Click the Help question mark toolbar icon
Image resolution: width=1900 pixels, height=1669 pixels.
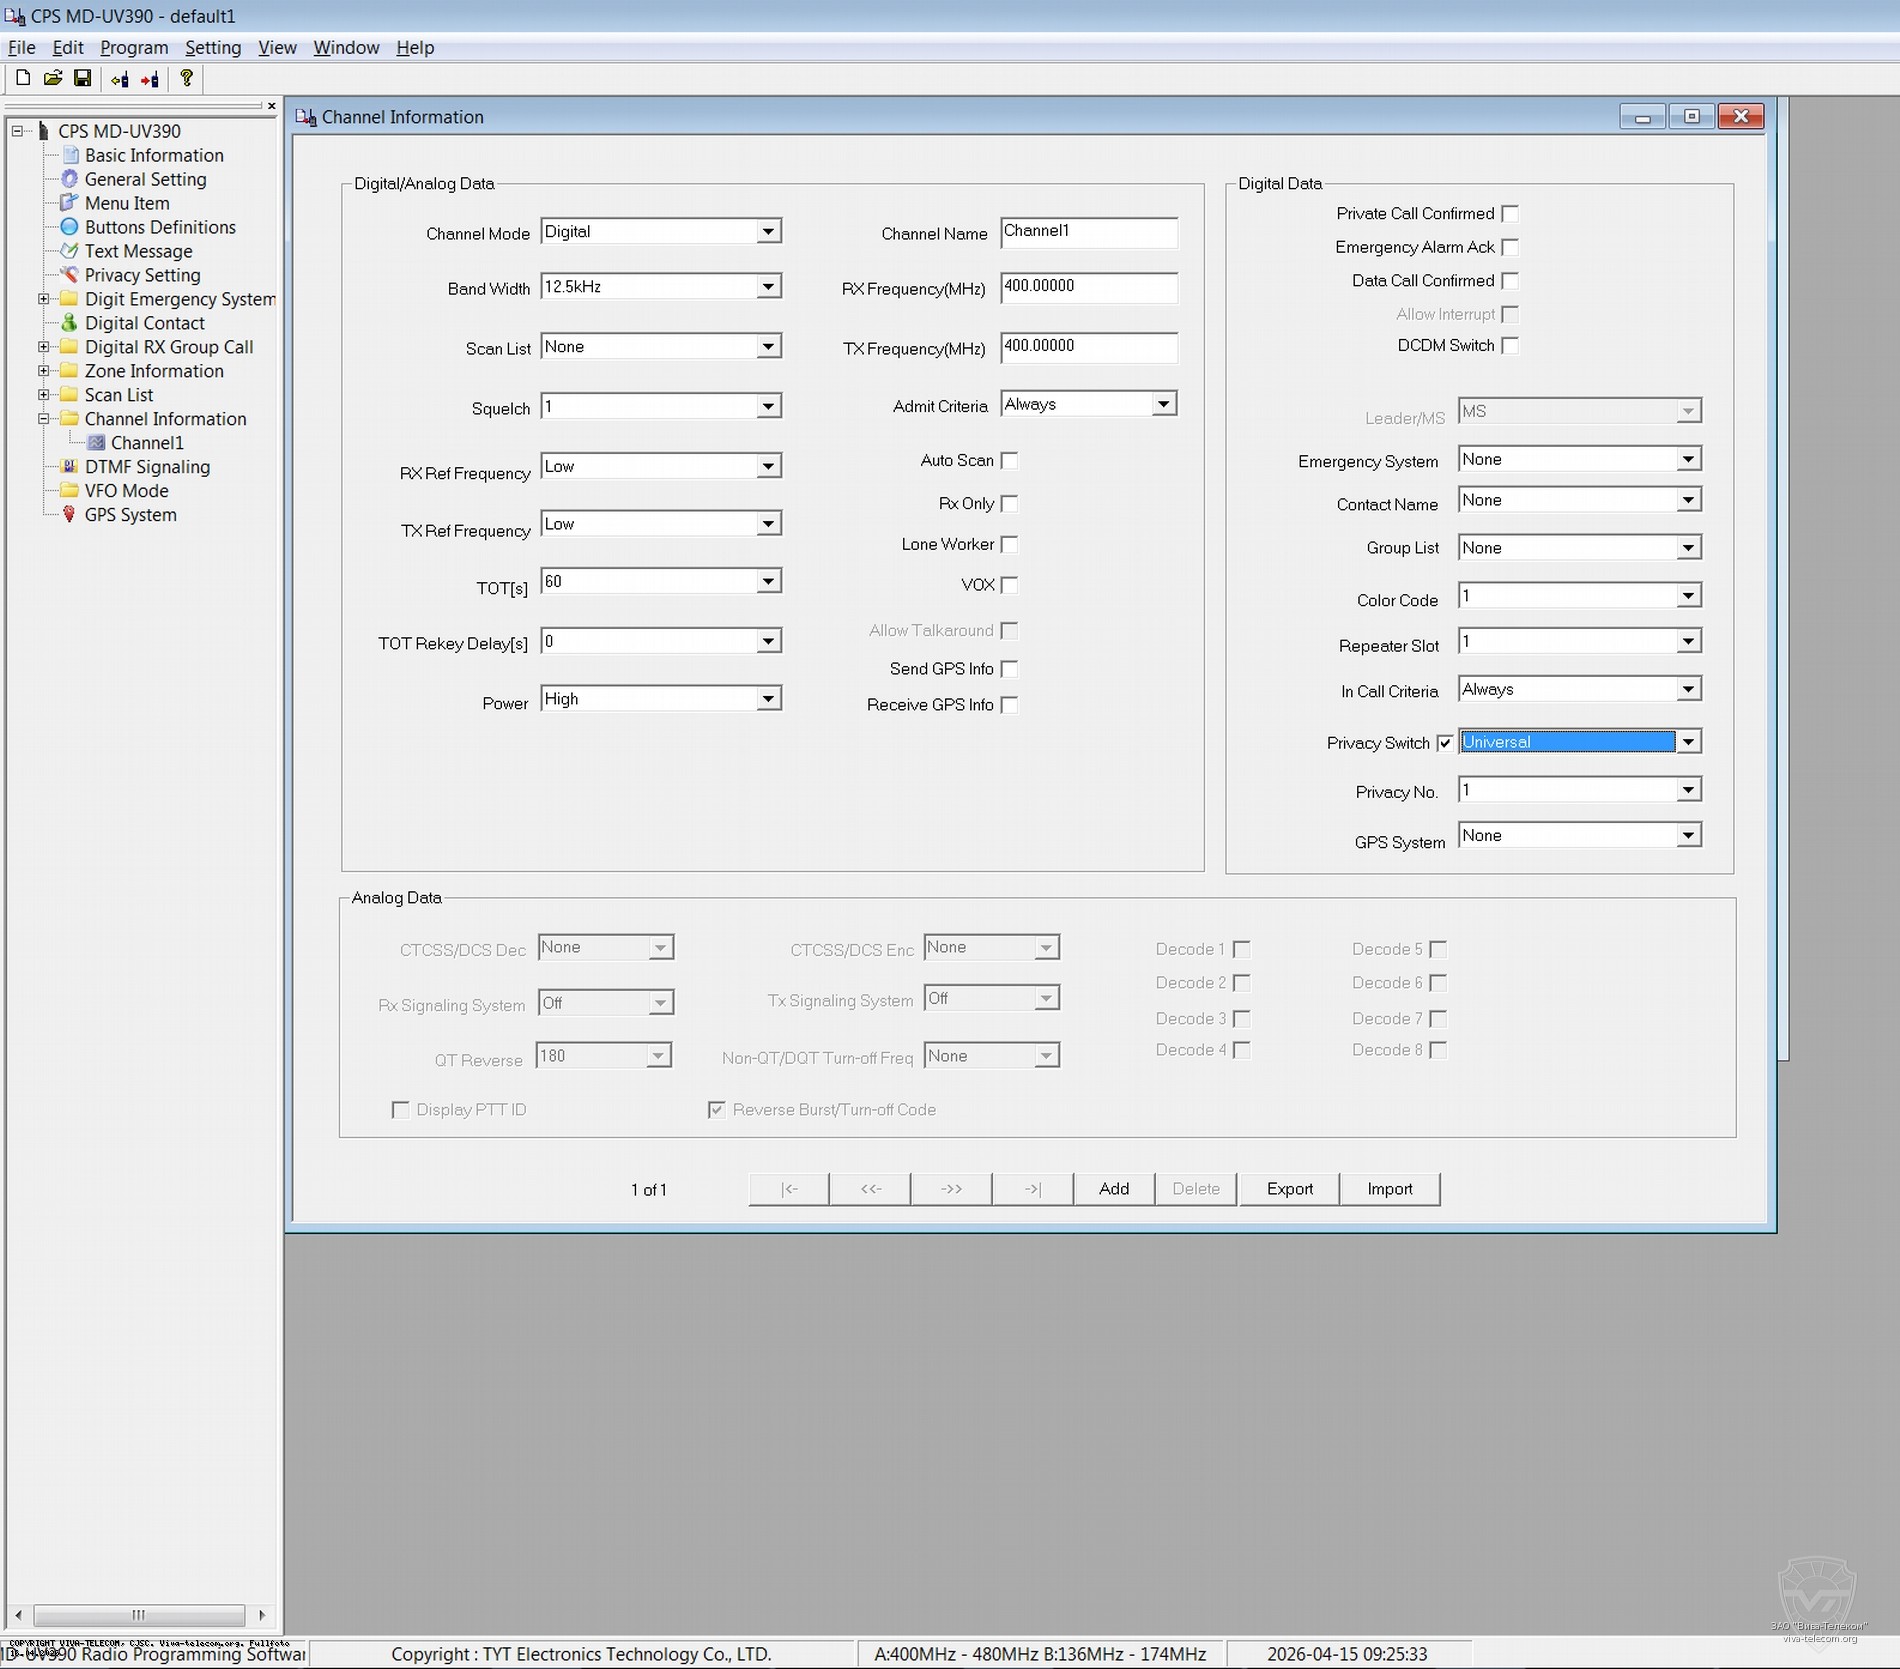pyautogui.click(x=186, y=78)
